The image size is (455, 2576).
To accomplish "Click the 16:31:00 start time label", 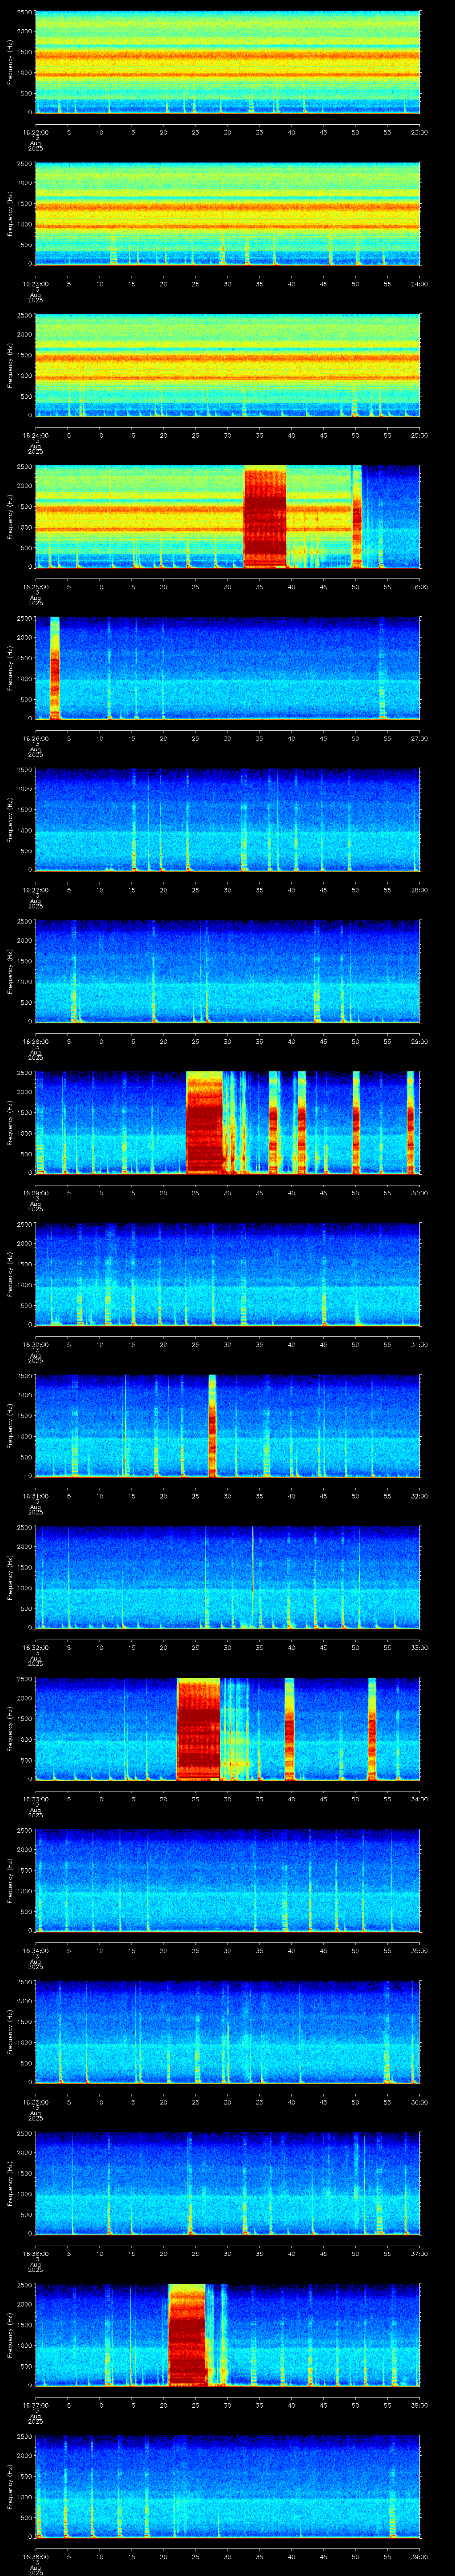I will (x=35, y=1496).
